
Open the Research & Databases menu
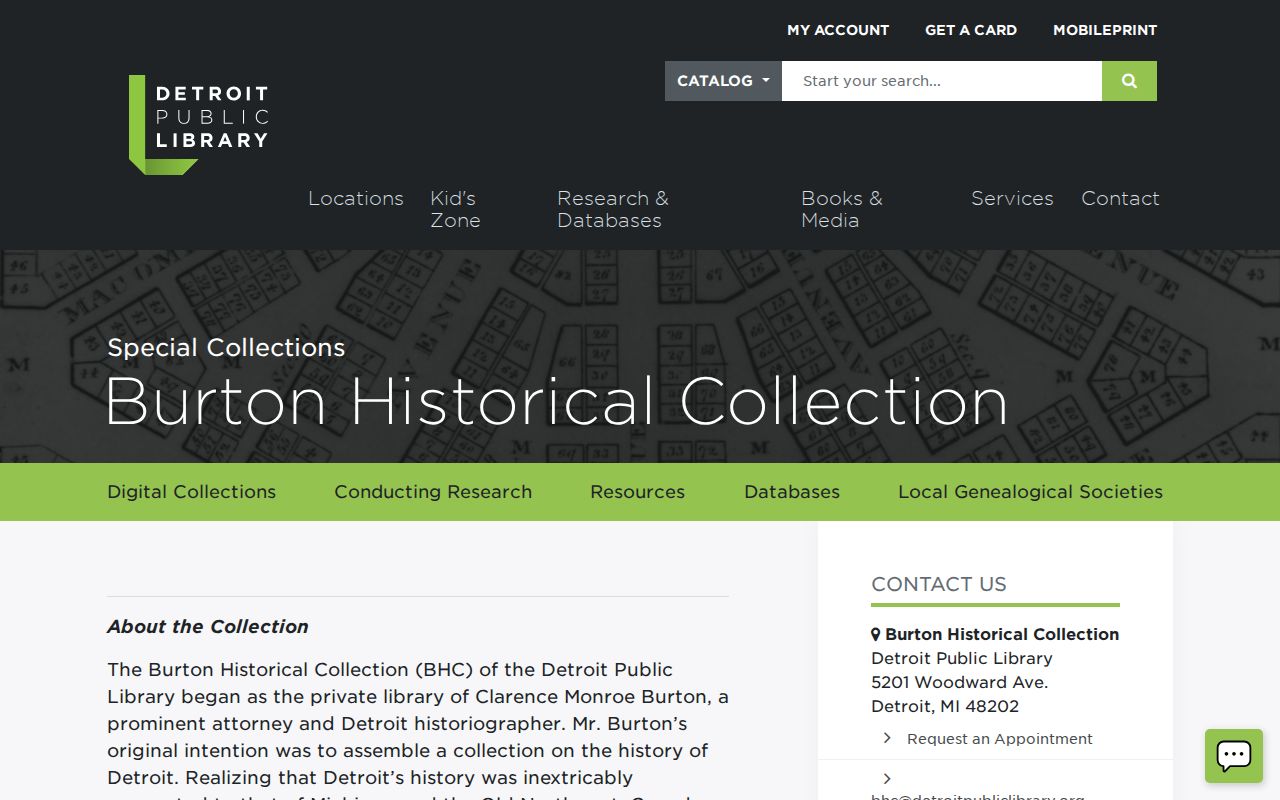pyautogui.click(x=613, y=209)
